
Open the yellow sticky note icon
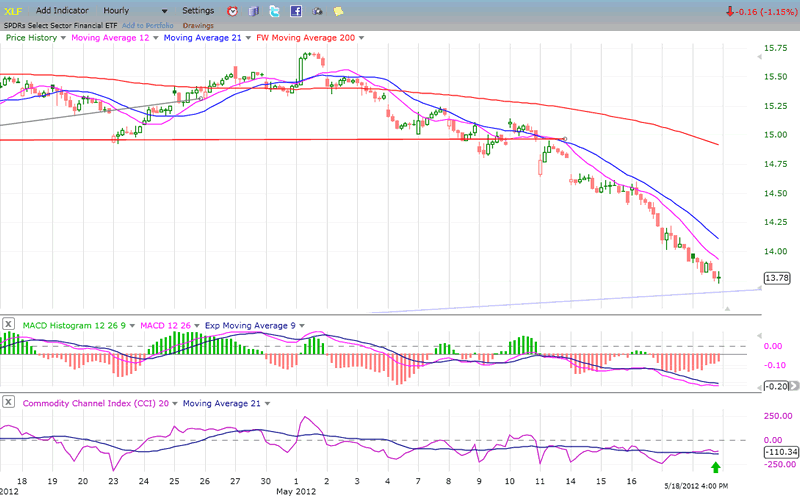(x=339, y=11)
